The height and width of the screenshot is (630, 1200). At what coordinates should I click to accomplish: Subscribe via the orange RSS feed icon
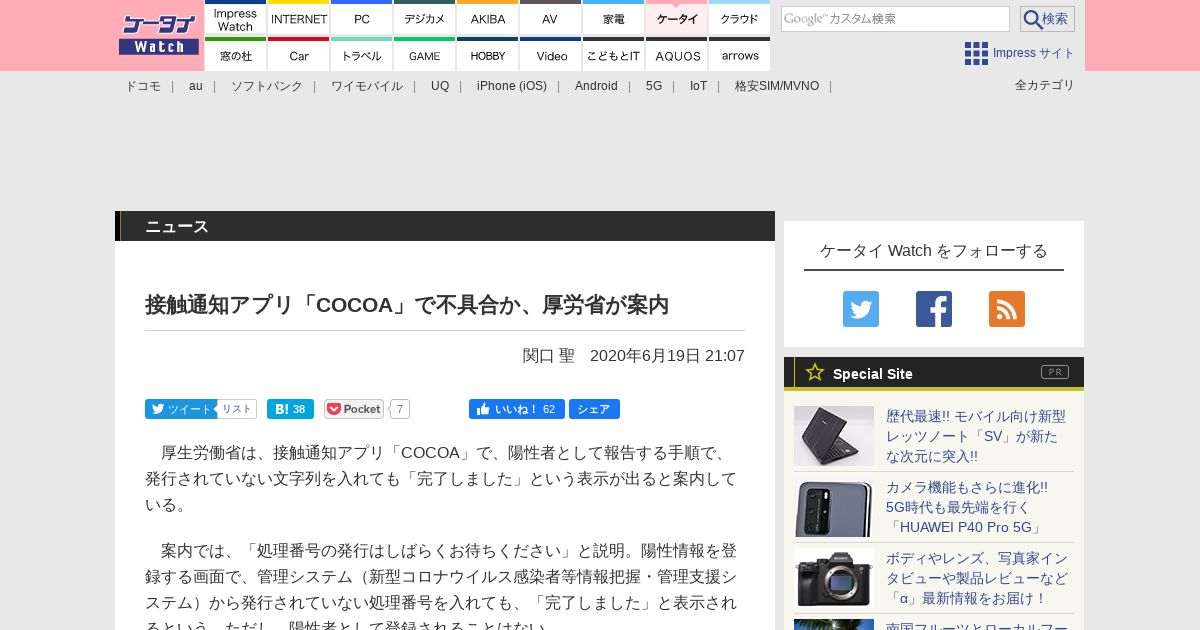[x=1007, y=309]
